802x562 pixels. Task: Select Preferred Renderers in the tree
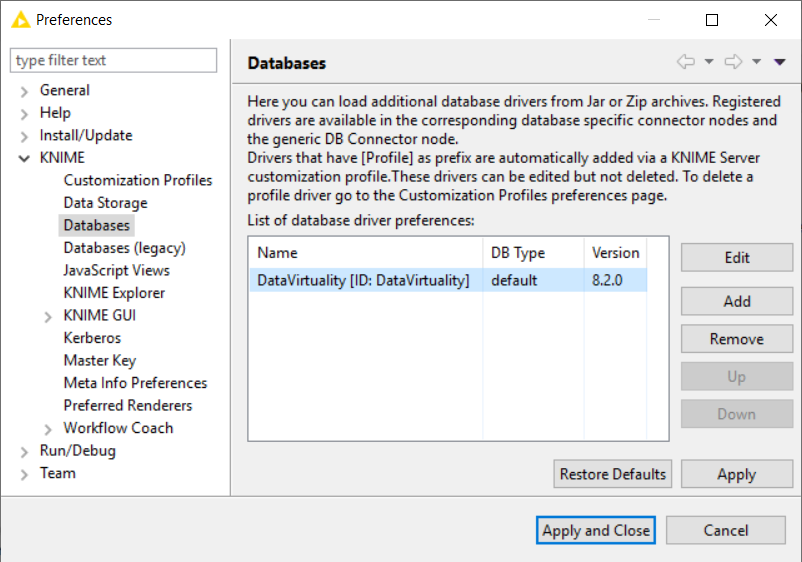click(128, 406)
